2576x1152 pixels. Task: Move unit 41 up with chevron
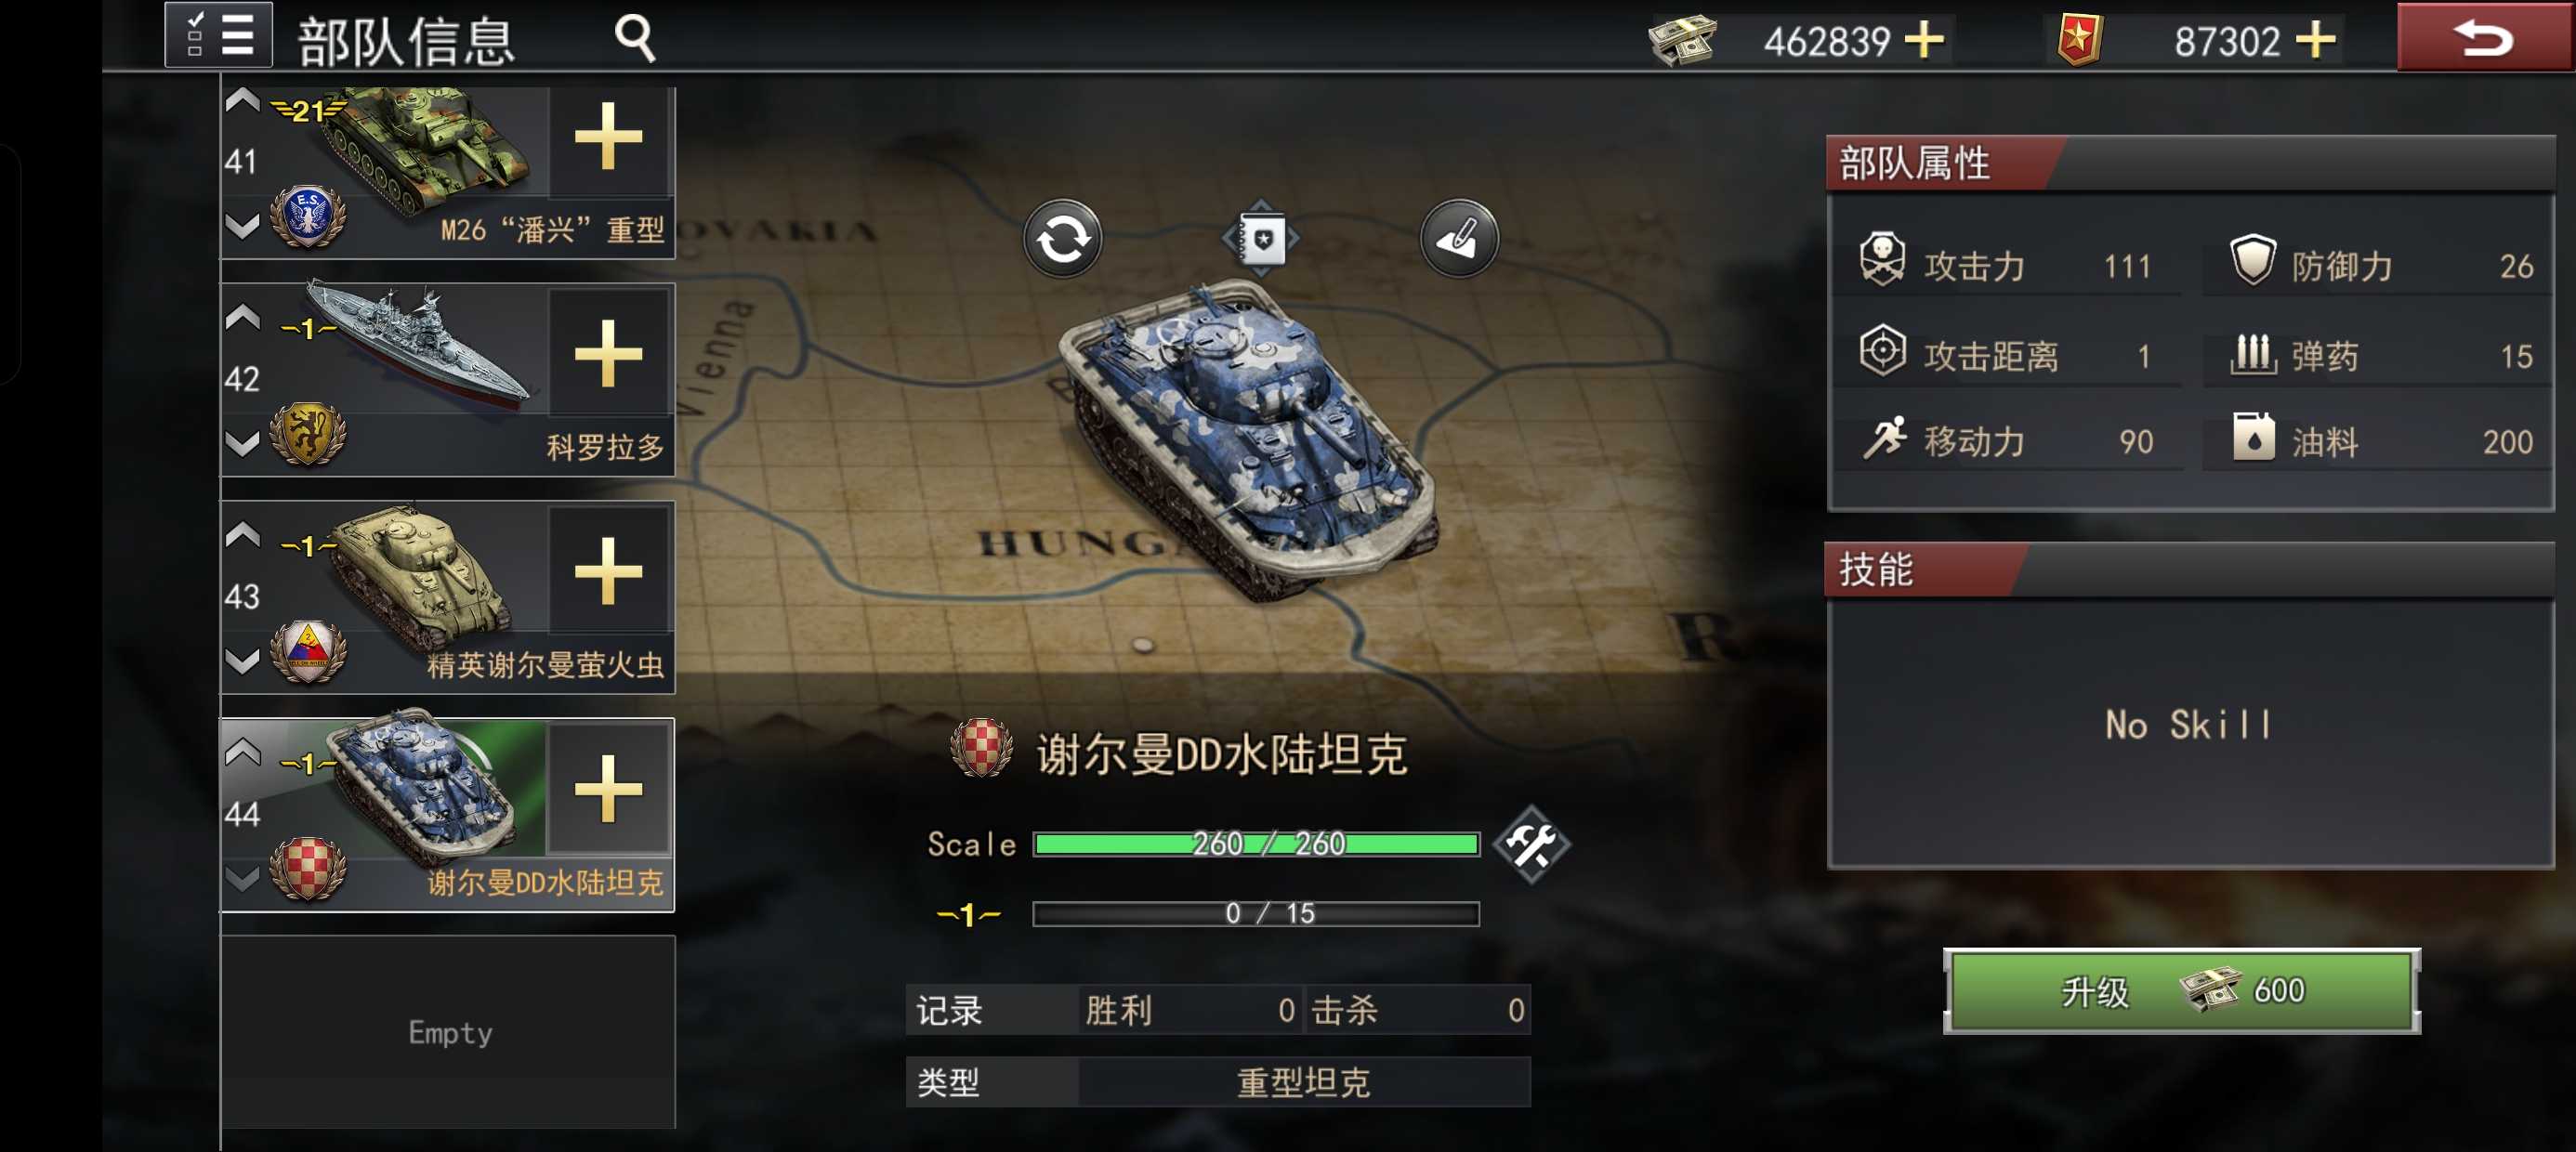(242, 100)
